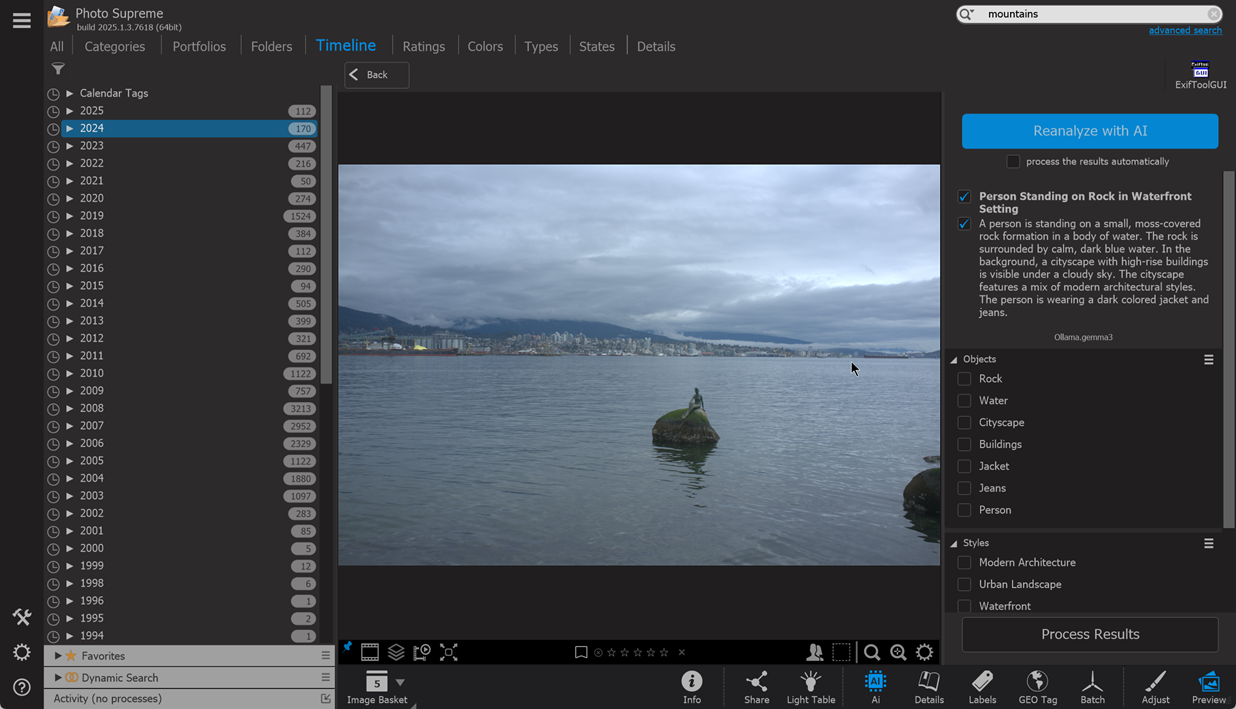
Task: Switch to the Folders tab
Action: [272, 46]
